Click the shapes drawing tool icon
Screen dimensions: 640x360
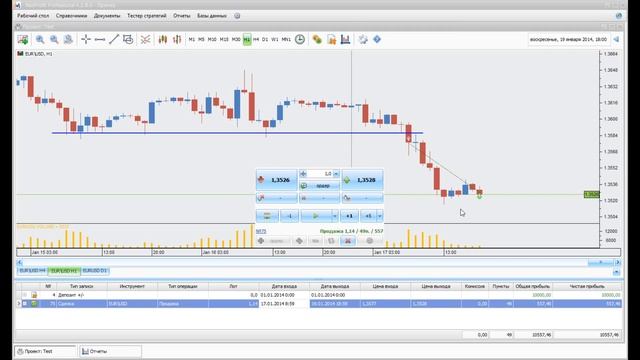[x=128, y=39]
